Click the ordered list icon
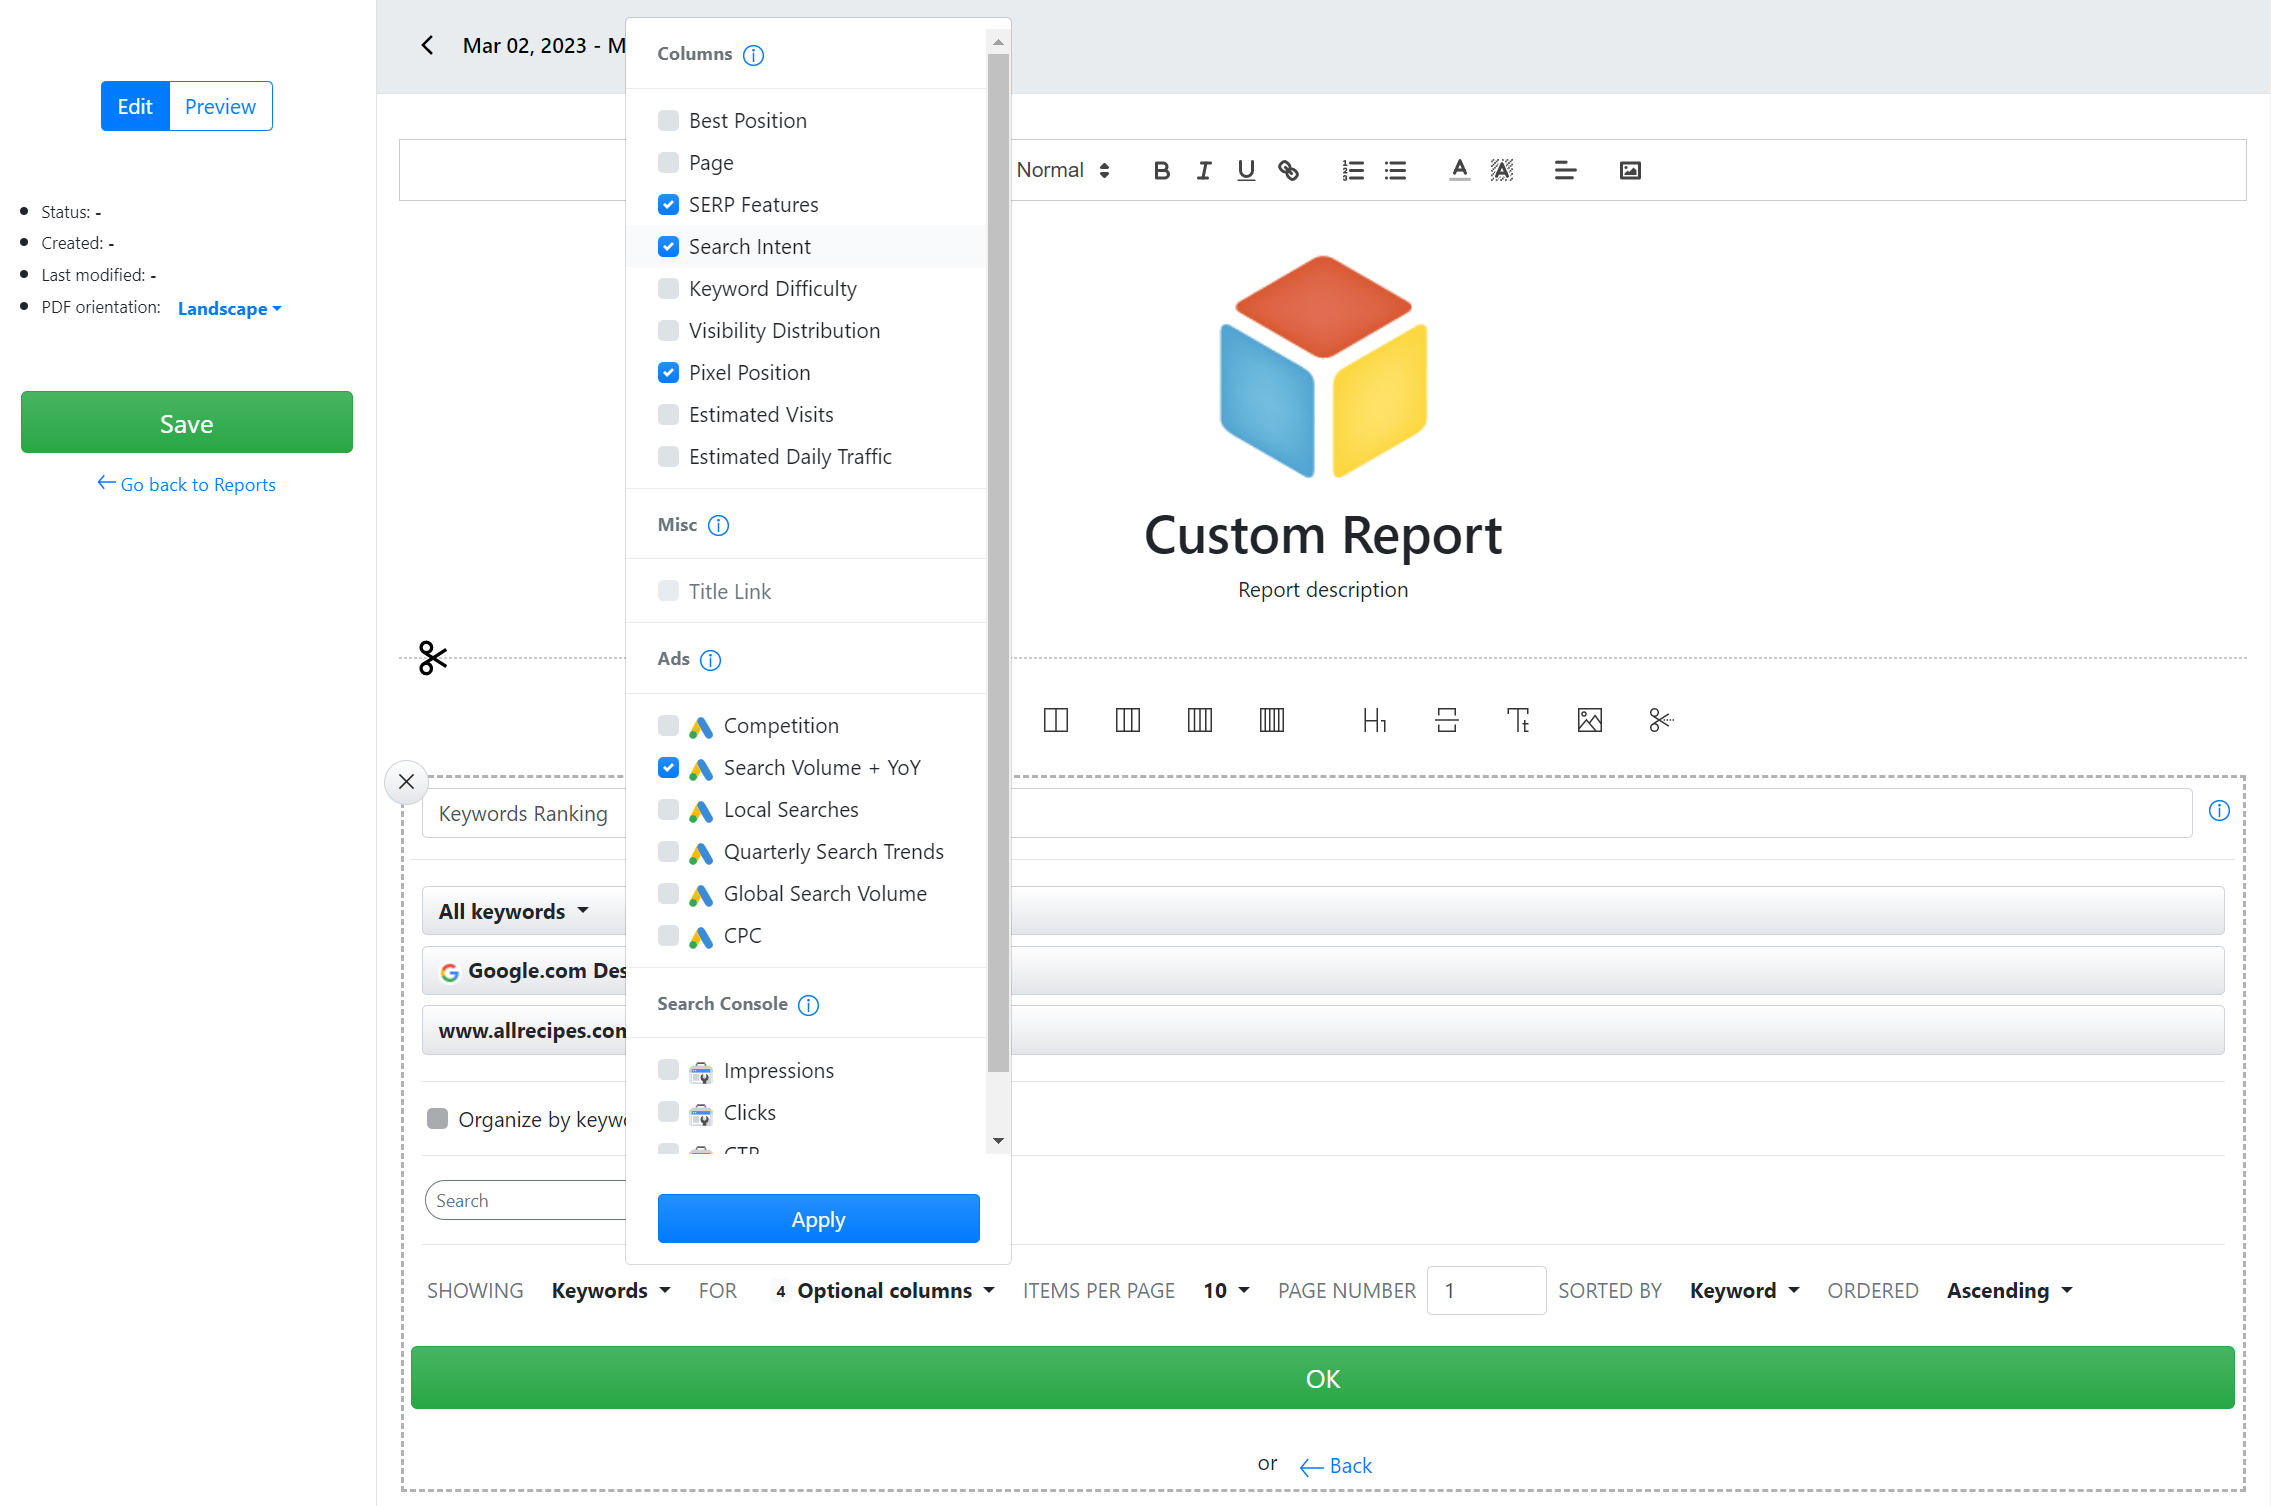Viewport: 2271px width, 1506px height. click(x=1352, y=170)
